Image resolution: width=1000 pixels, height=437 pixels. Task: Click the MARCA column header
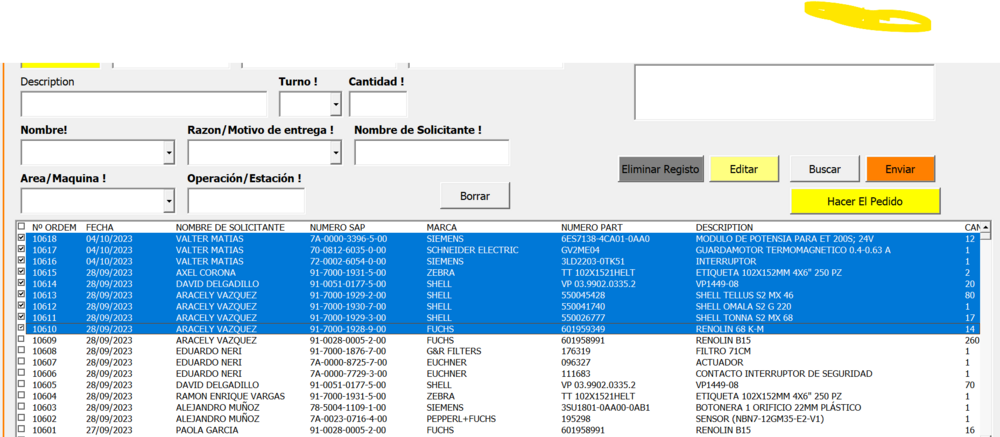click(442, 227)
